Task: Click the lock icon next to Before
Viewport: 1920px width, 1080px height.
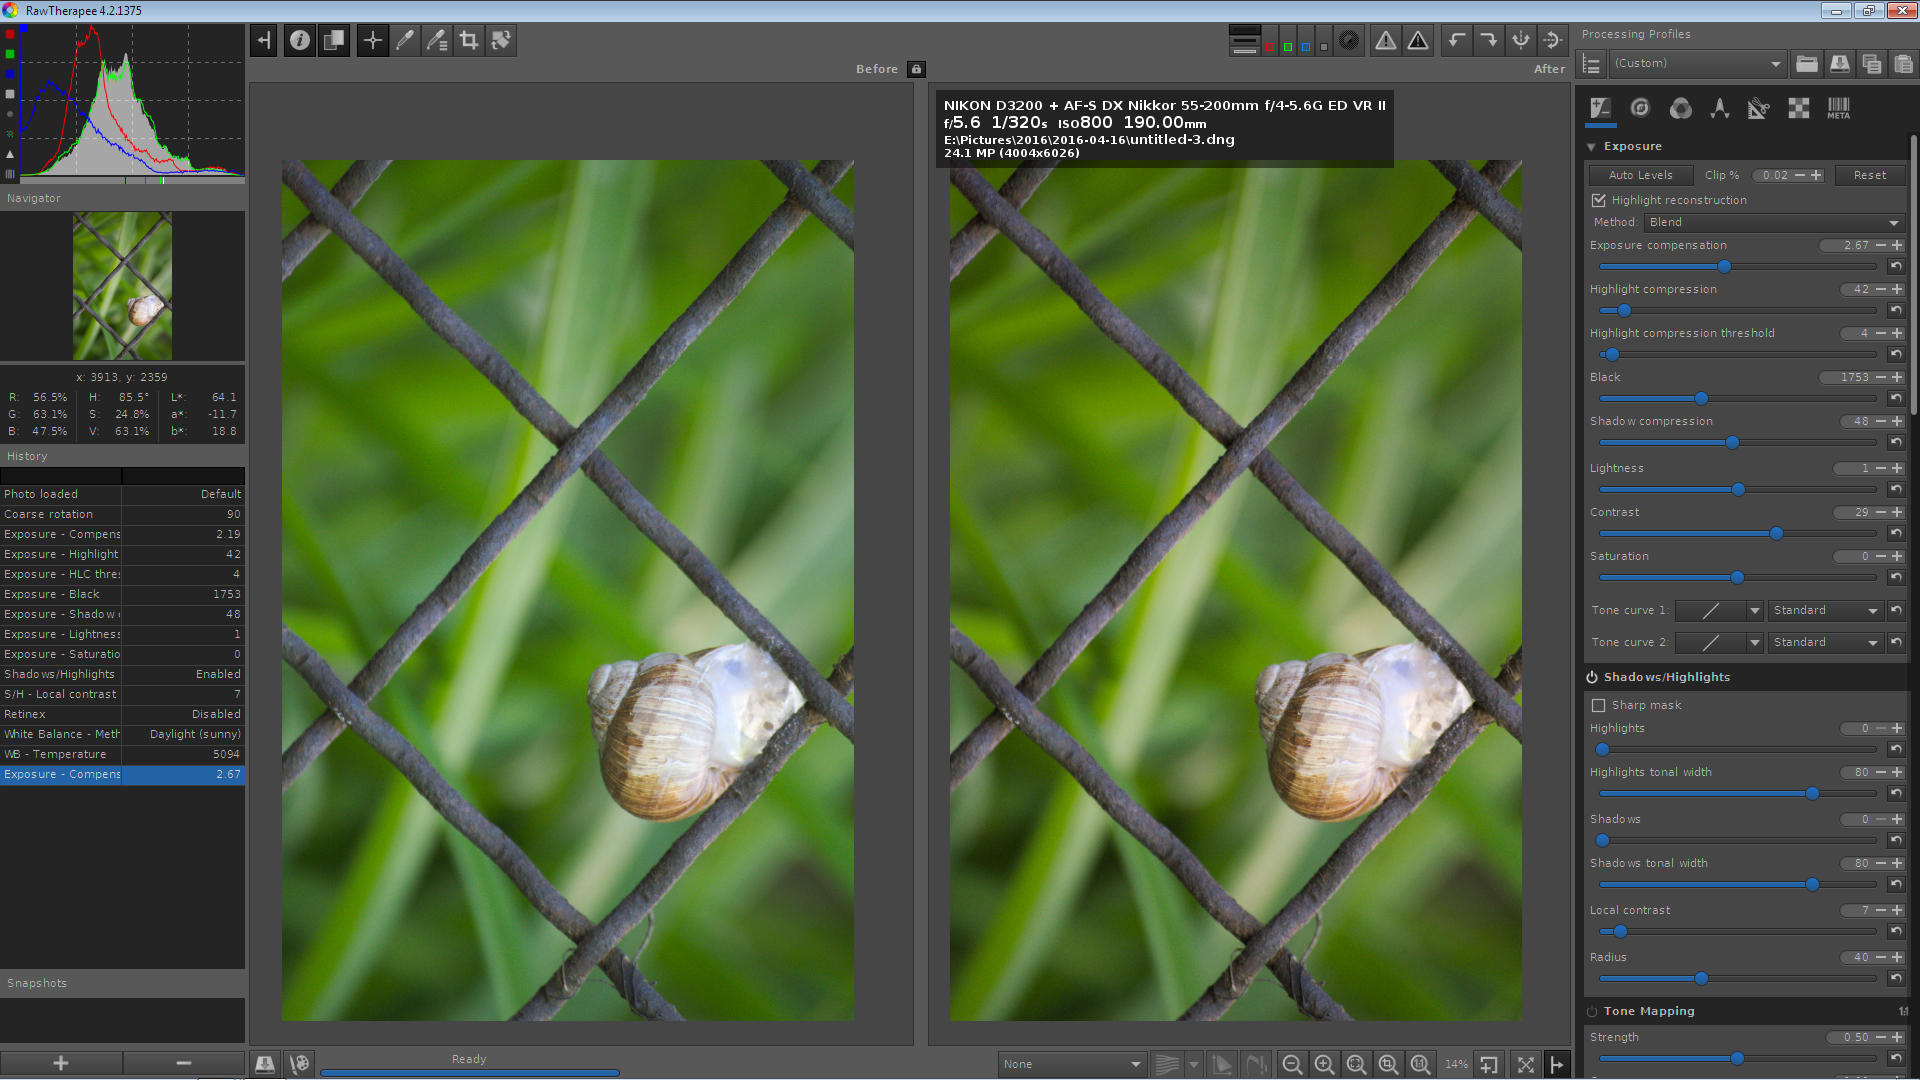Action: click(916, 69)
